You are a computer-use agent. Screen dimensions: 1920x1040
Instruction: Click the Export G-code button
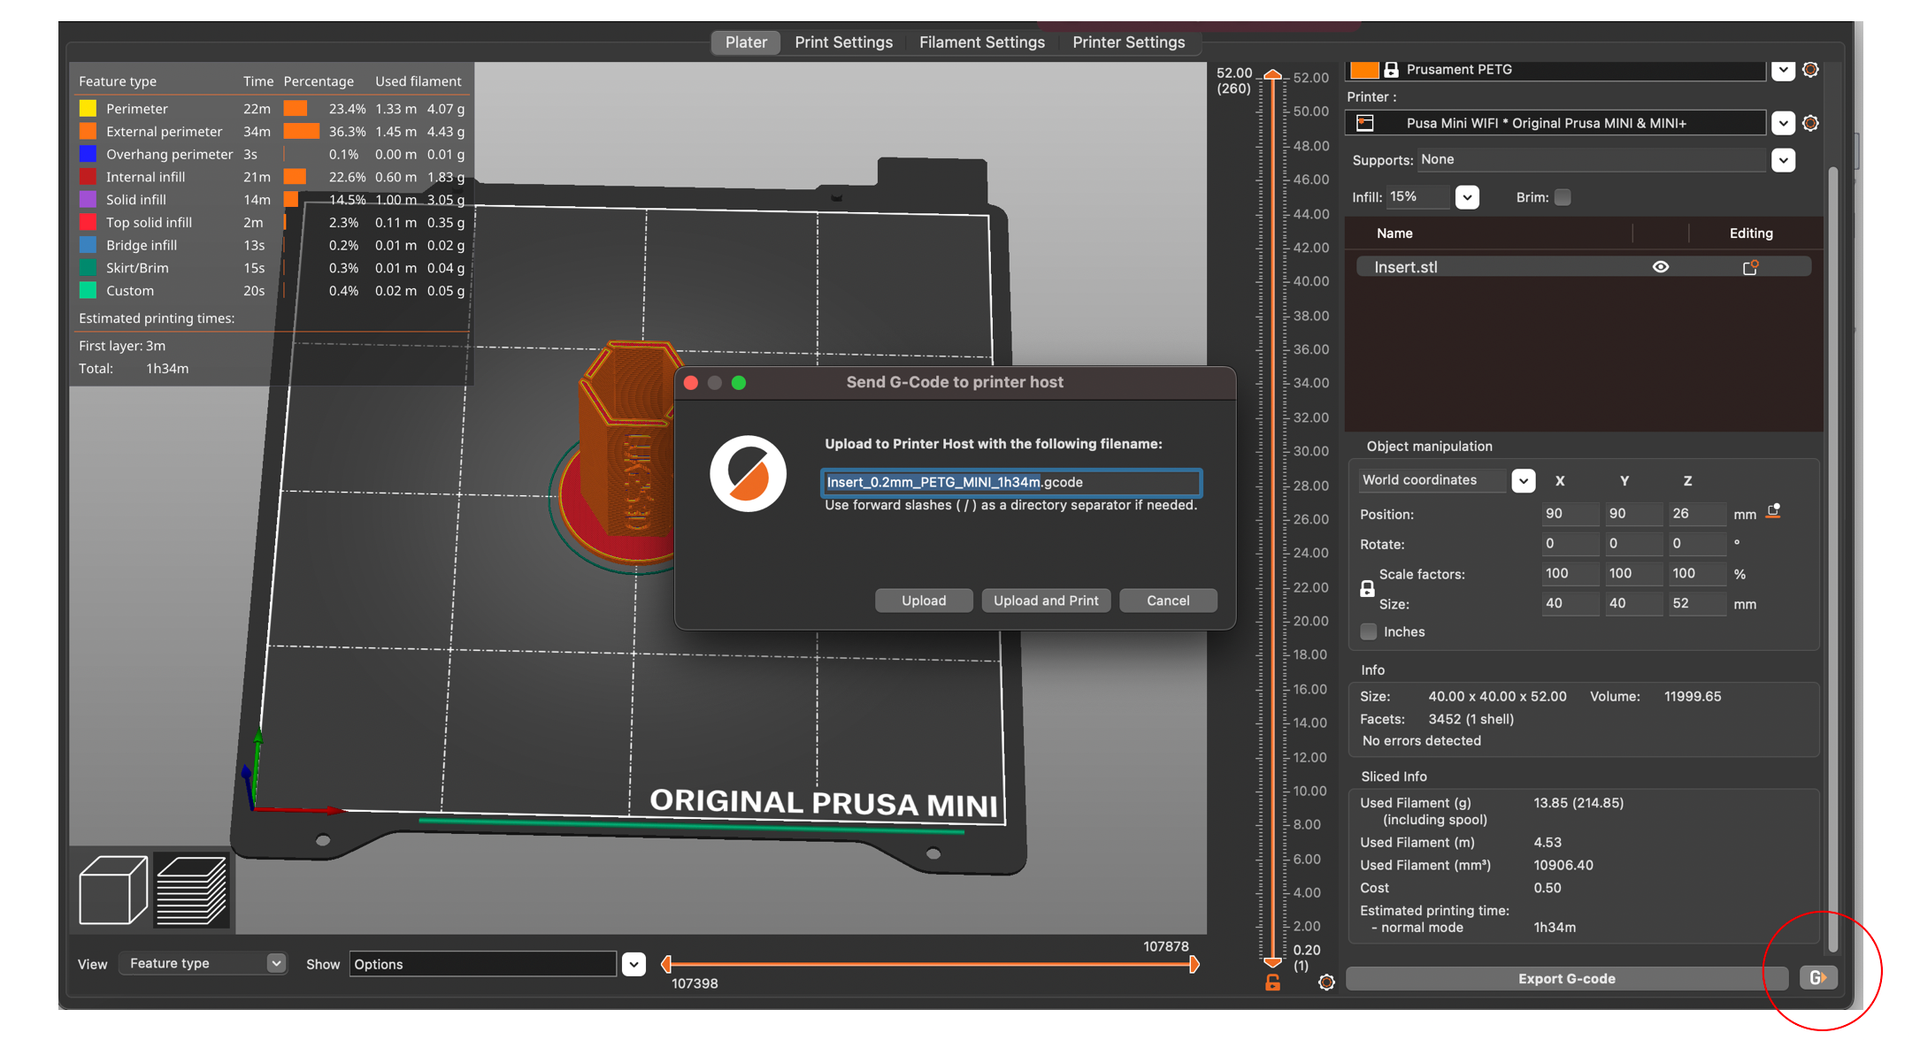tap(1566, 978)
